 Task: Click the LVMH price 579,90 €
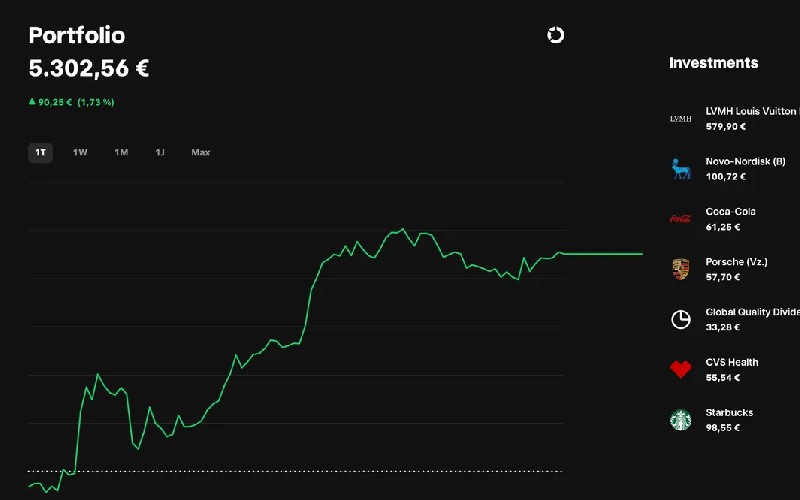(x=726, y=126)
